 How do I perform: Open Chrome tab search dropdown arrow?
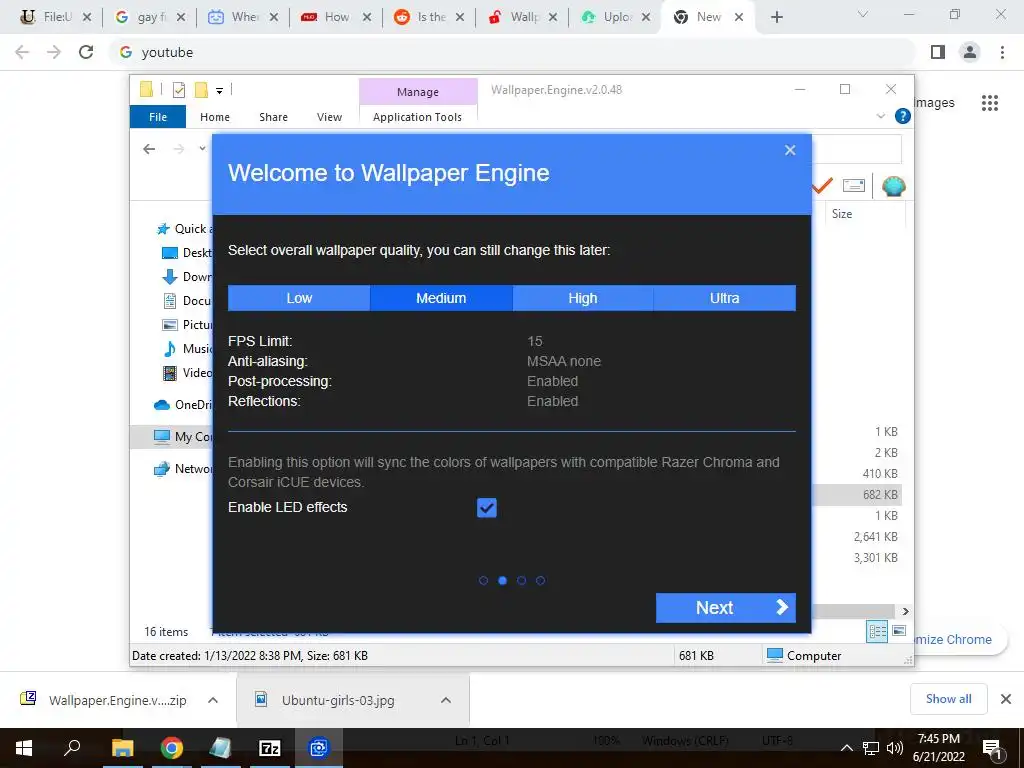coord(863,14)
